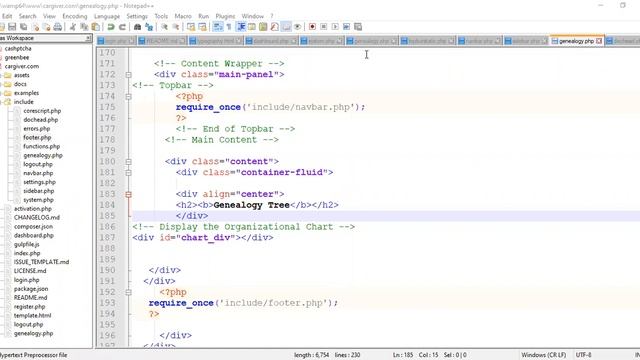Select the include folder in the tree
The width and height of the screenshot is (640, 360).
(24, 102)
